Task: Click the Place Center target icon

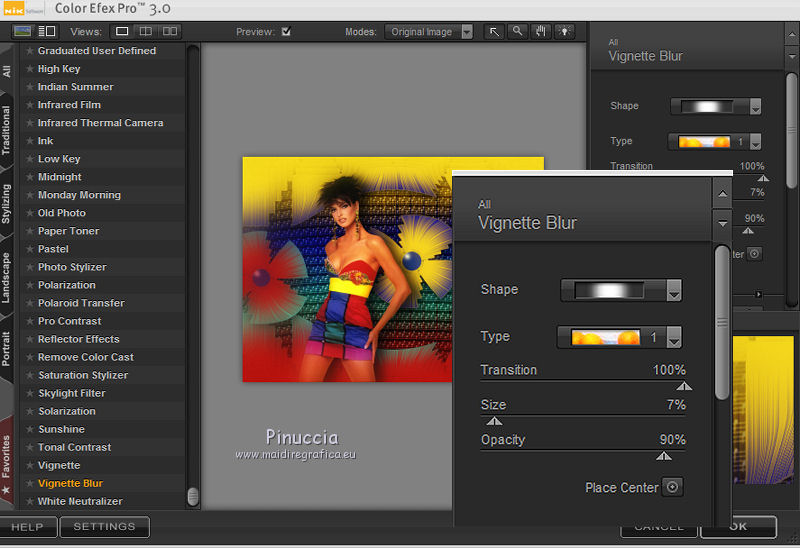Action: [672, 488]
